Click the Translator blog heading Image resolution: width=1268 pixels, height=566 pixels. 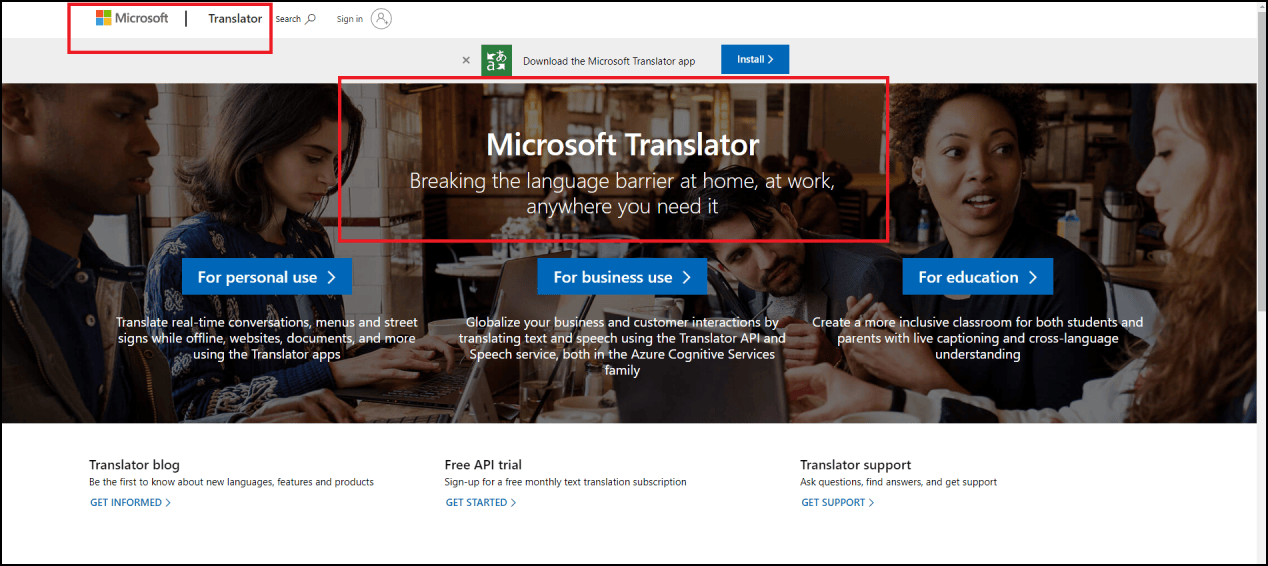pos(134,465)
